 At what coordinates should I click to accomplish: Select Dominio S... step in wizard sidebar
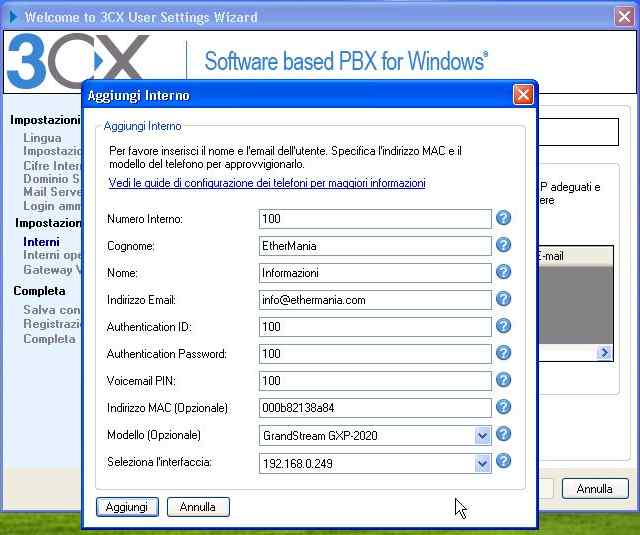(x=52, y=179)
